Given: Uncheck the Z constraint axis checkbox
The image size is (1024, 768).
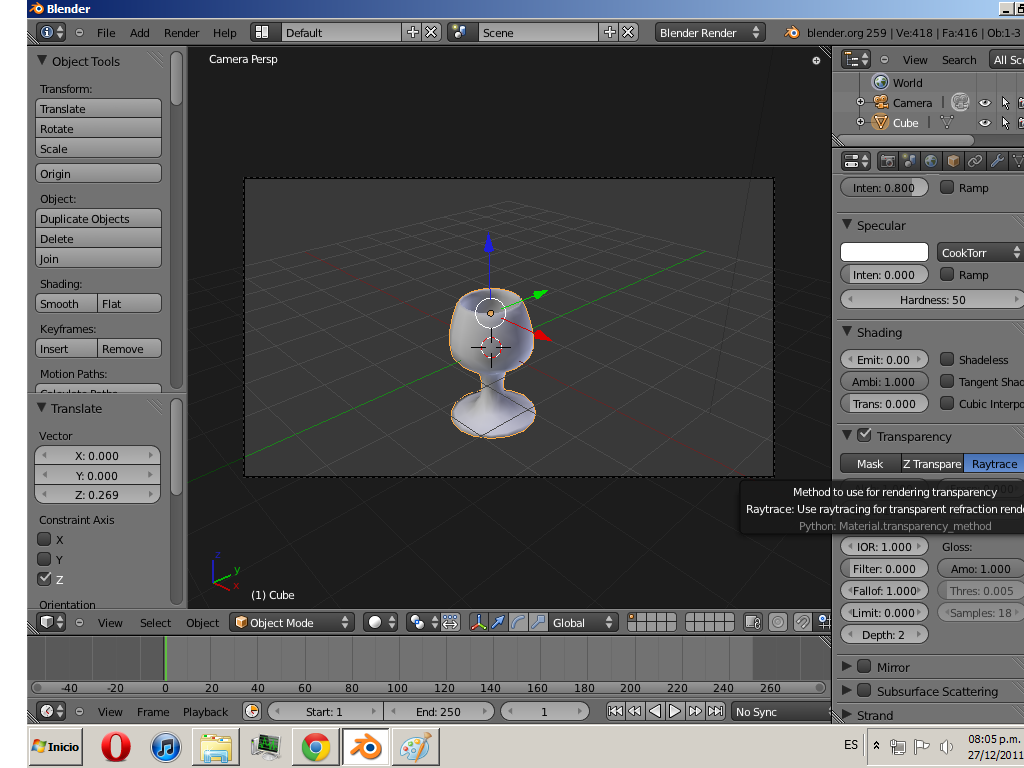Looking at the screenshot, I should click(44, 579).
